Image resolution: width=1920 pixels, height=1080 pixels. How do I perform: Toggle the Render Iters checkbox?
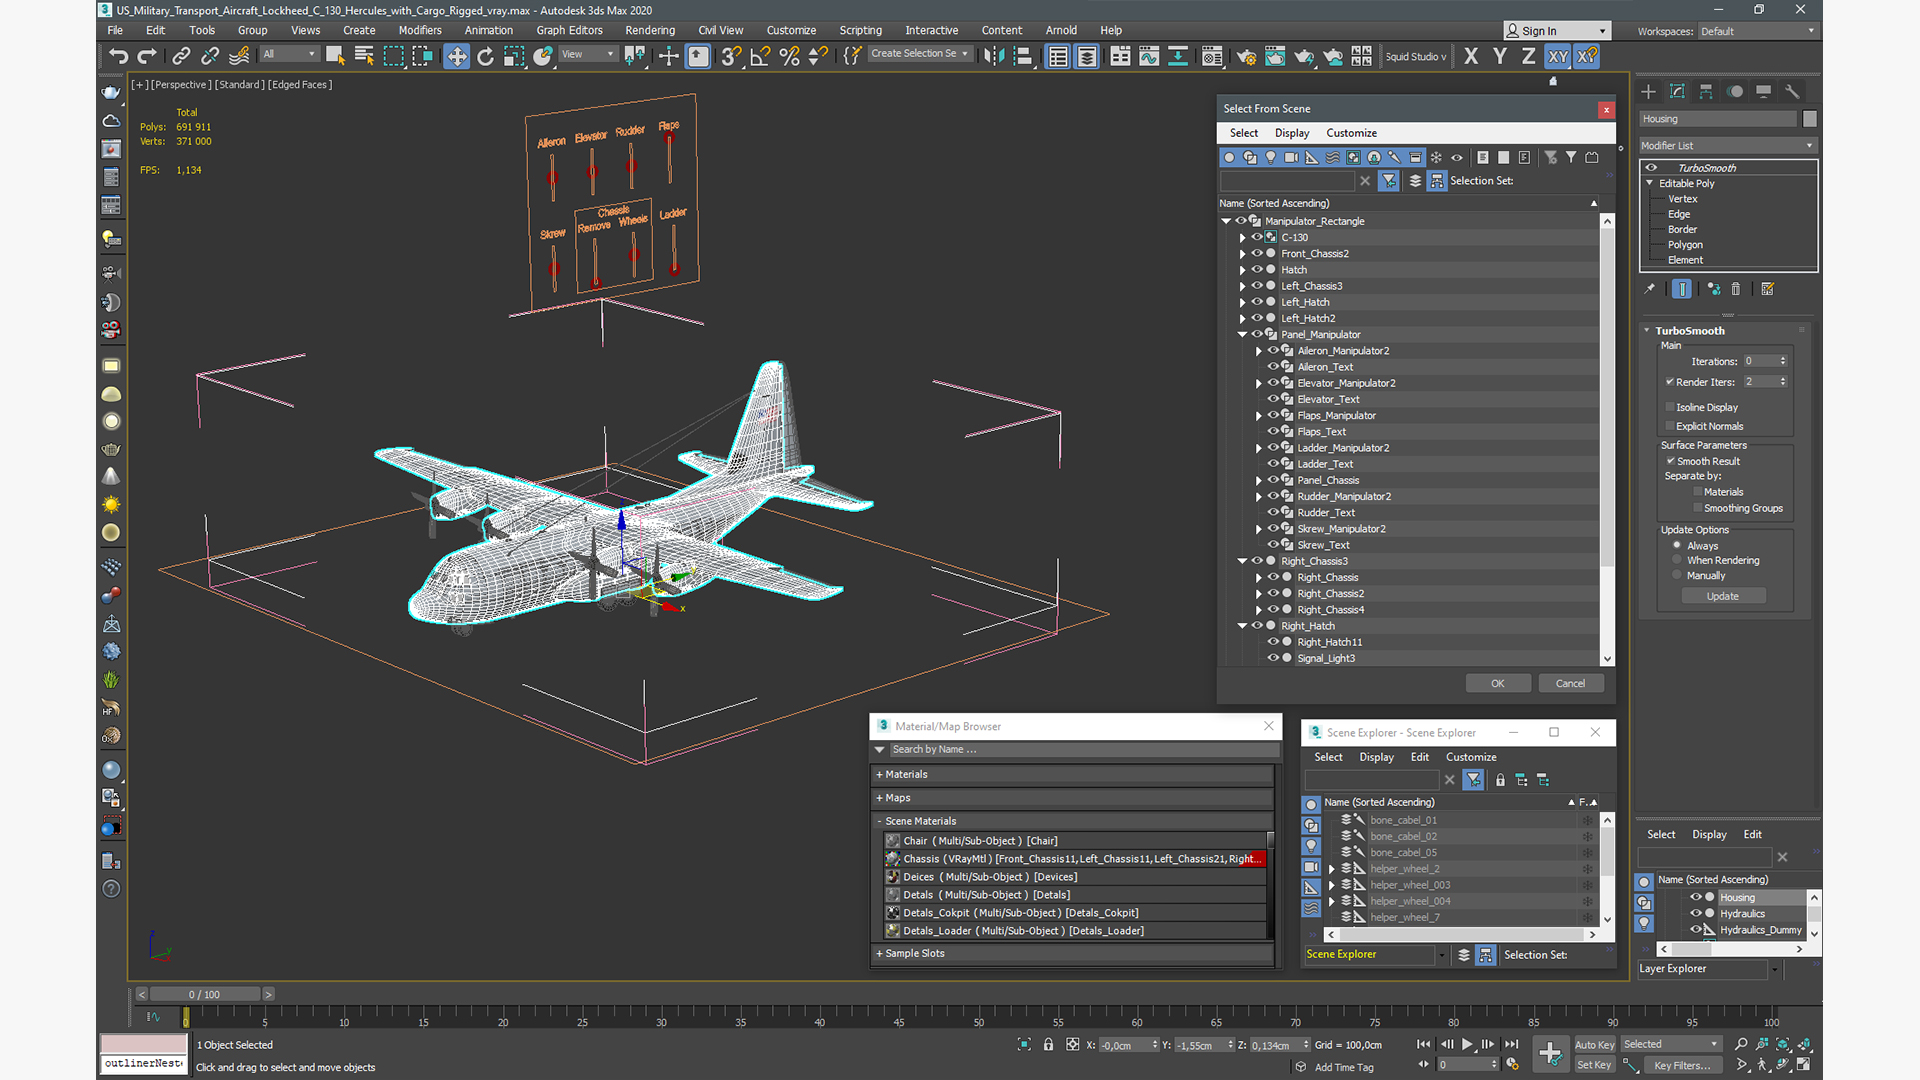click(x=1670, y=382)
